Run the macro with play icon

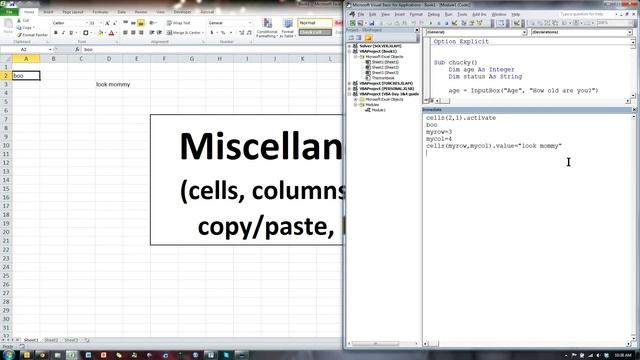(x=430, y=23)
